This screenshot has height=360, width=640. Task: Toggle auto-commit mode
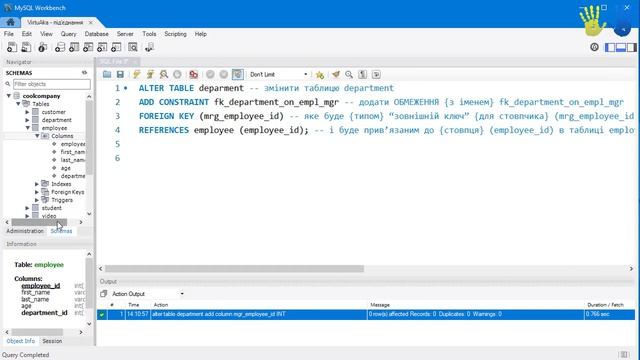pyautogui.click(x=238, y=74)
